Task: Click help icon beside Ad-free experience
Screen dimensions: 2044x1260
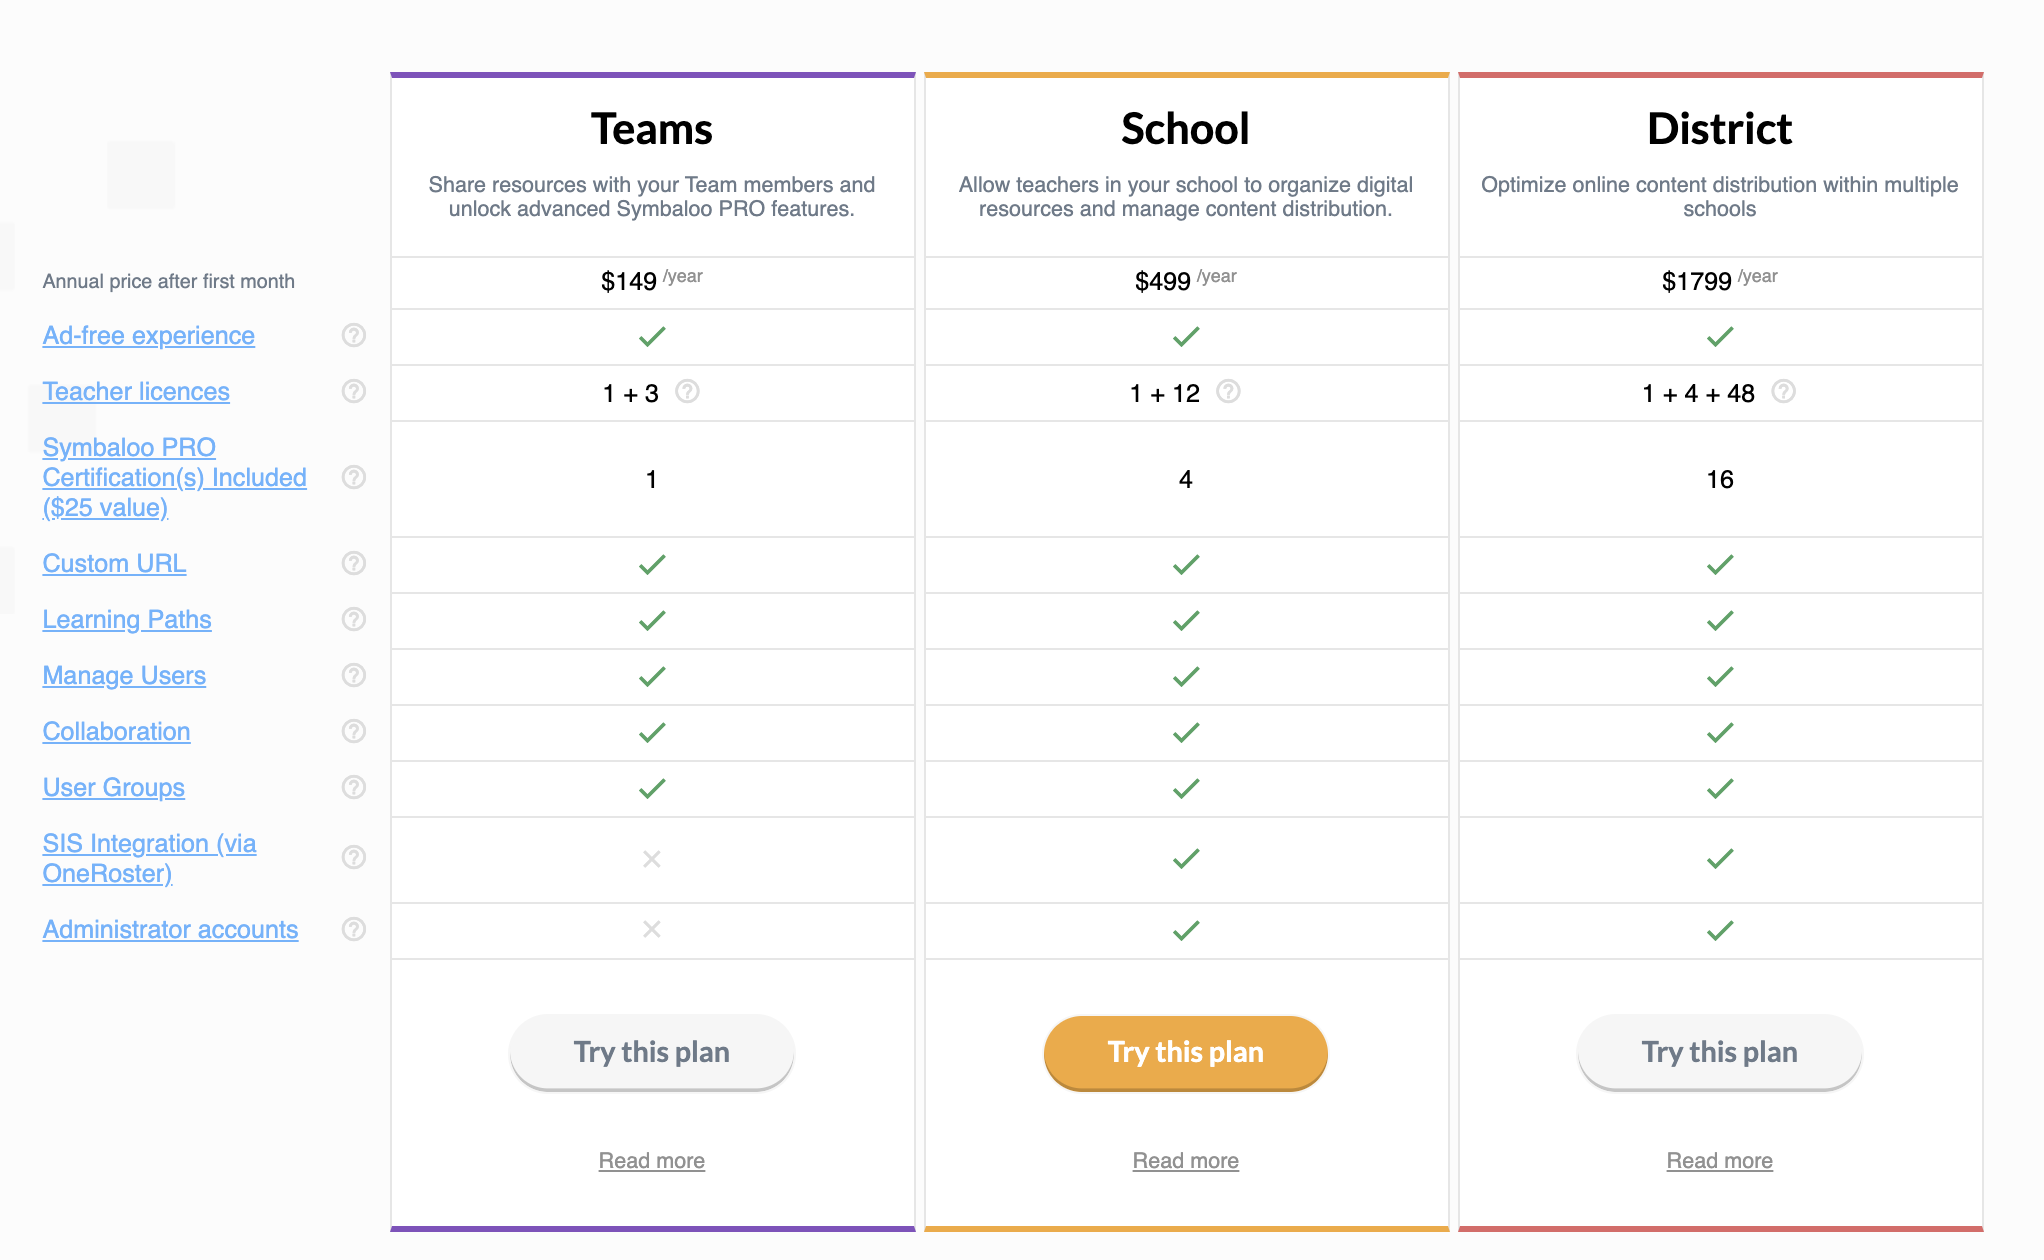Action: (354, 335)
